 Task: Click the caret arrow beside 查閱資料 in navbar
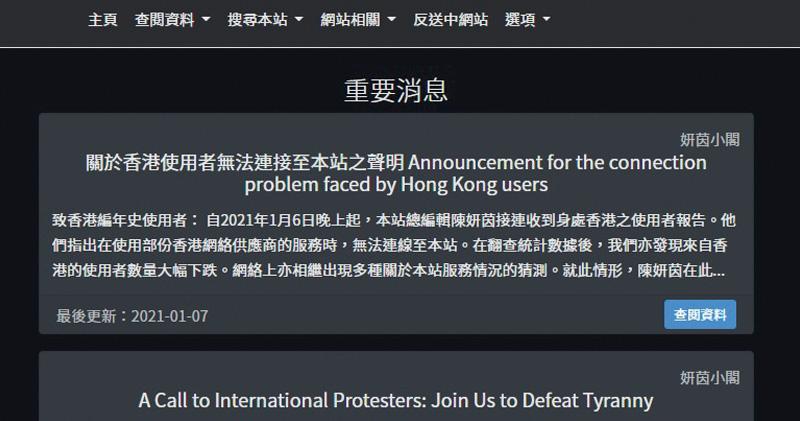click(205, 20)
